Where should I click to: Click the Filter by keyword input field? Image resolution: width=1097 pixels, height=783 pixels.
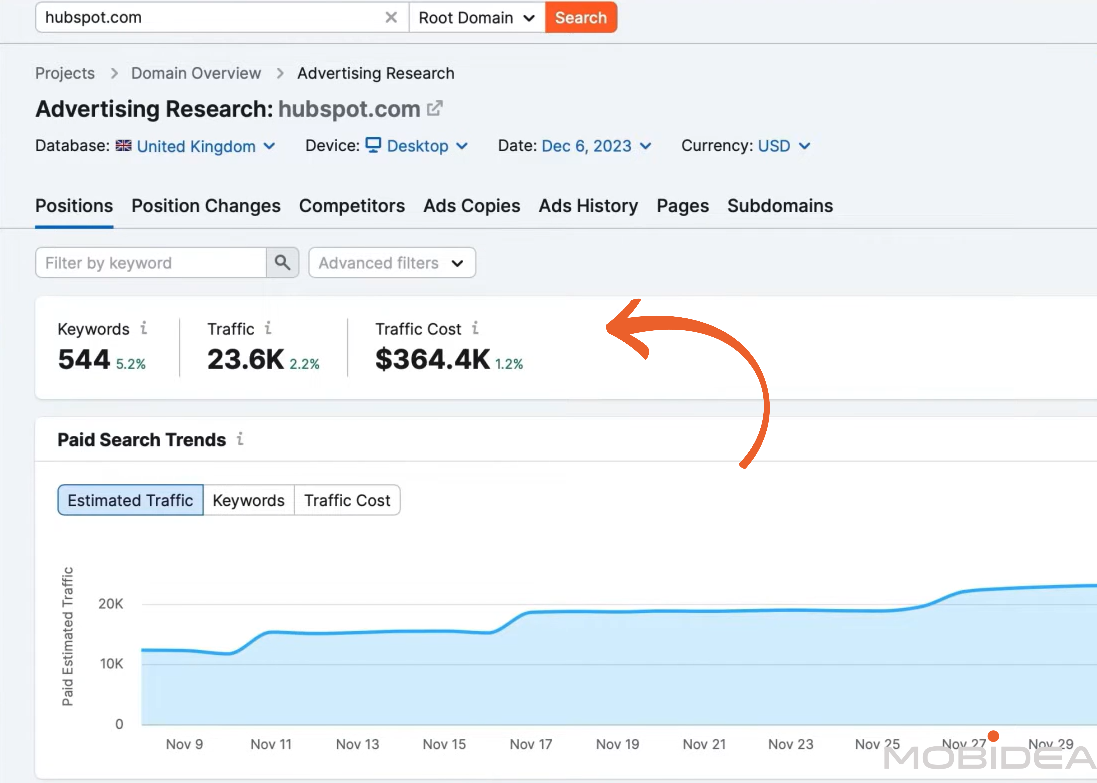(x=150, y=262)
